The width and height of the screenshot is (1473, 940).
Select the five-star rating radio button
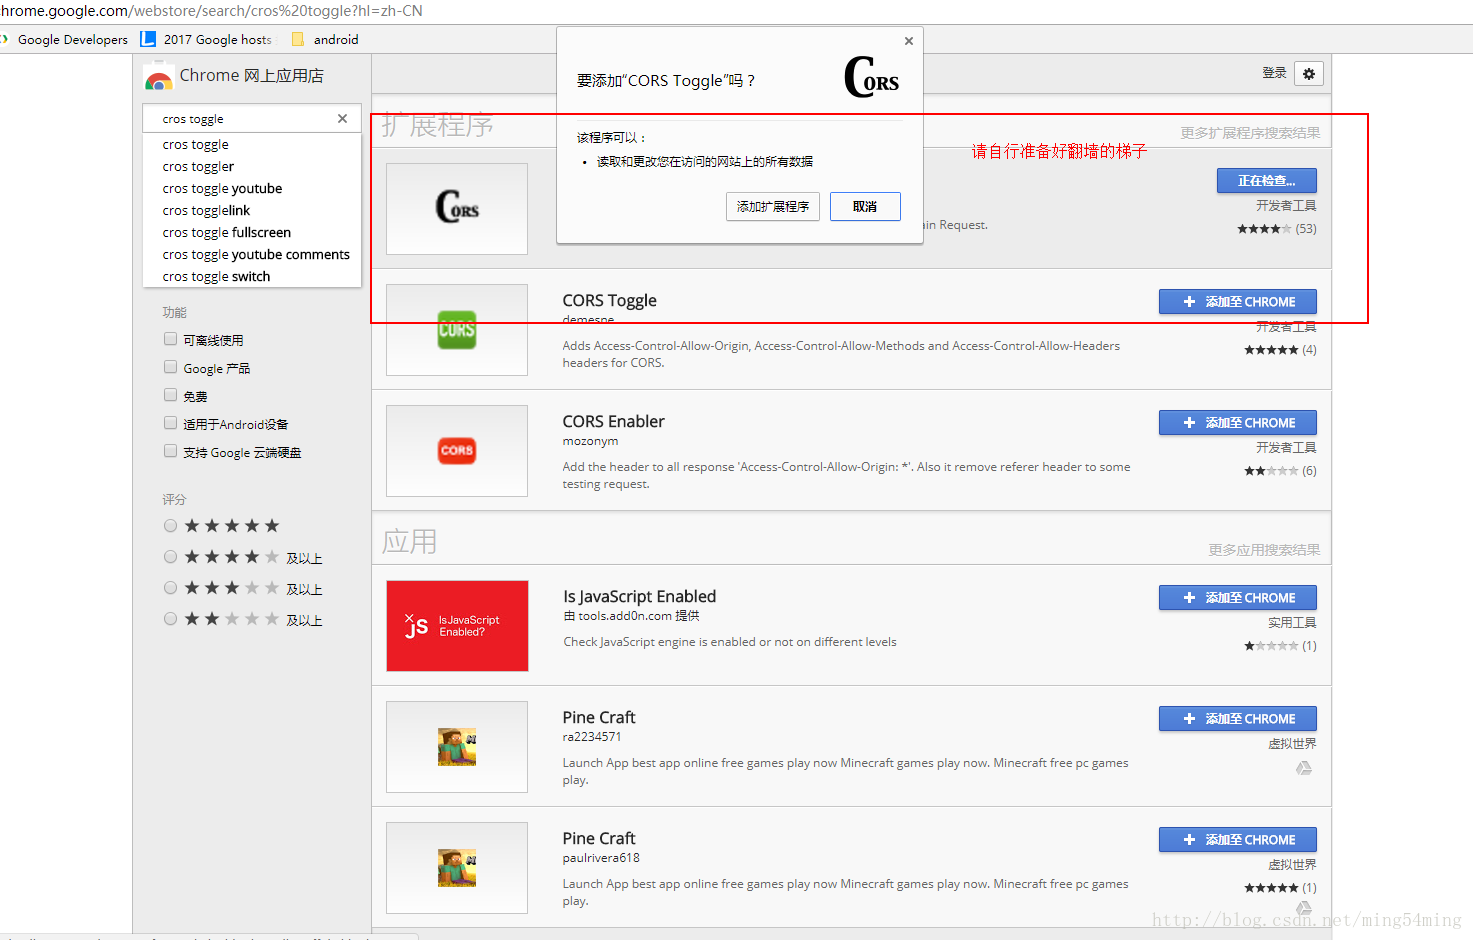click(170, 526)
